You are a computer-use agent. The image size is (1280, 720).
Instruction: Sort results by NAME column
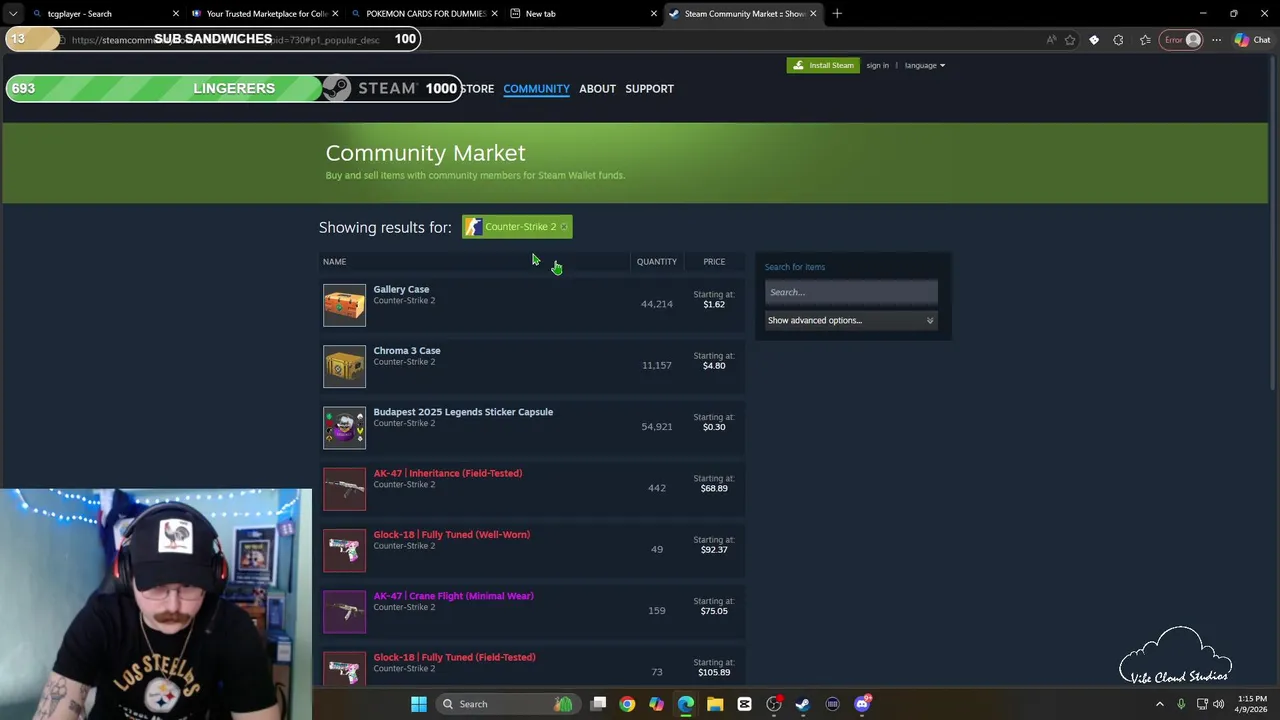pos(334,262)
